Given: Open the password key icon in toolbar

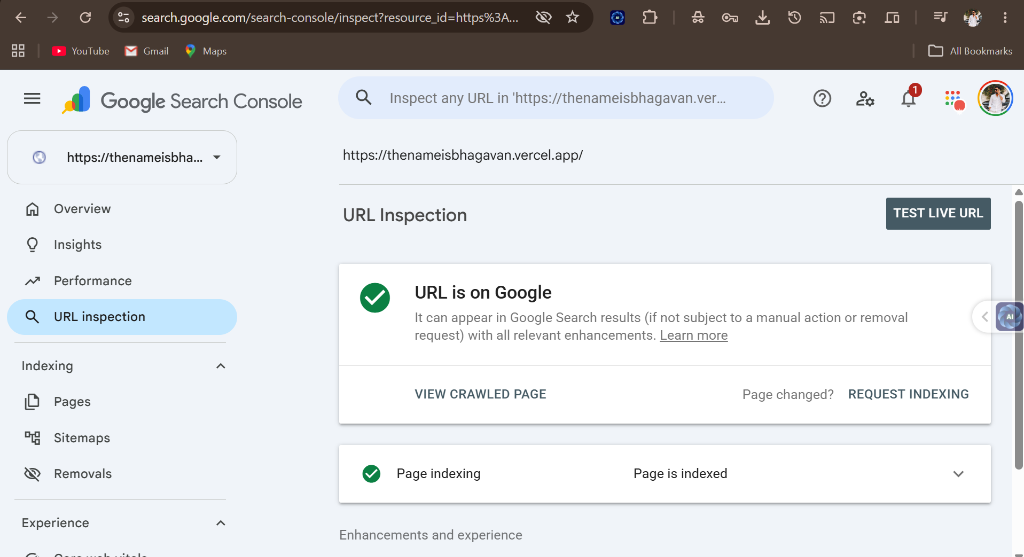Looking at the screenshot, I should click(x=729, y=18).
